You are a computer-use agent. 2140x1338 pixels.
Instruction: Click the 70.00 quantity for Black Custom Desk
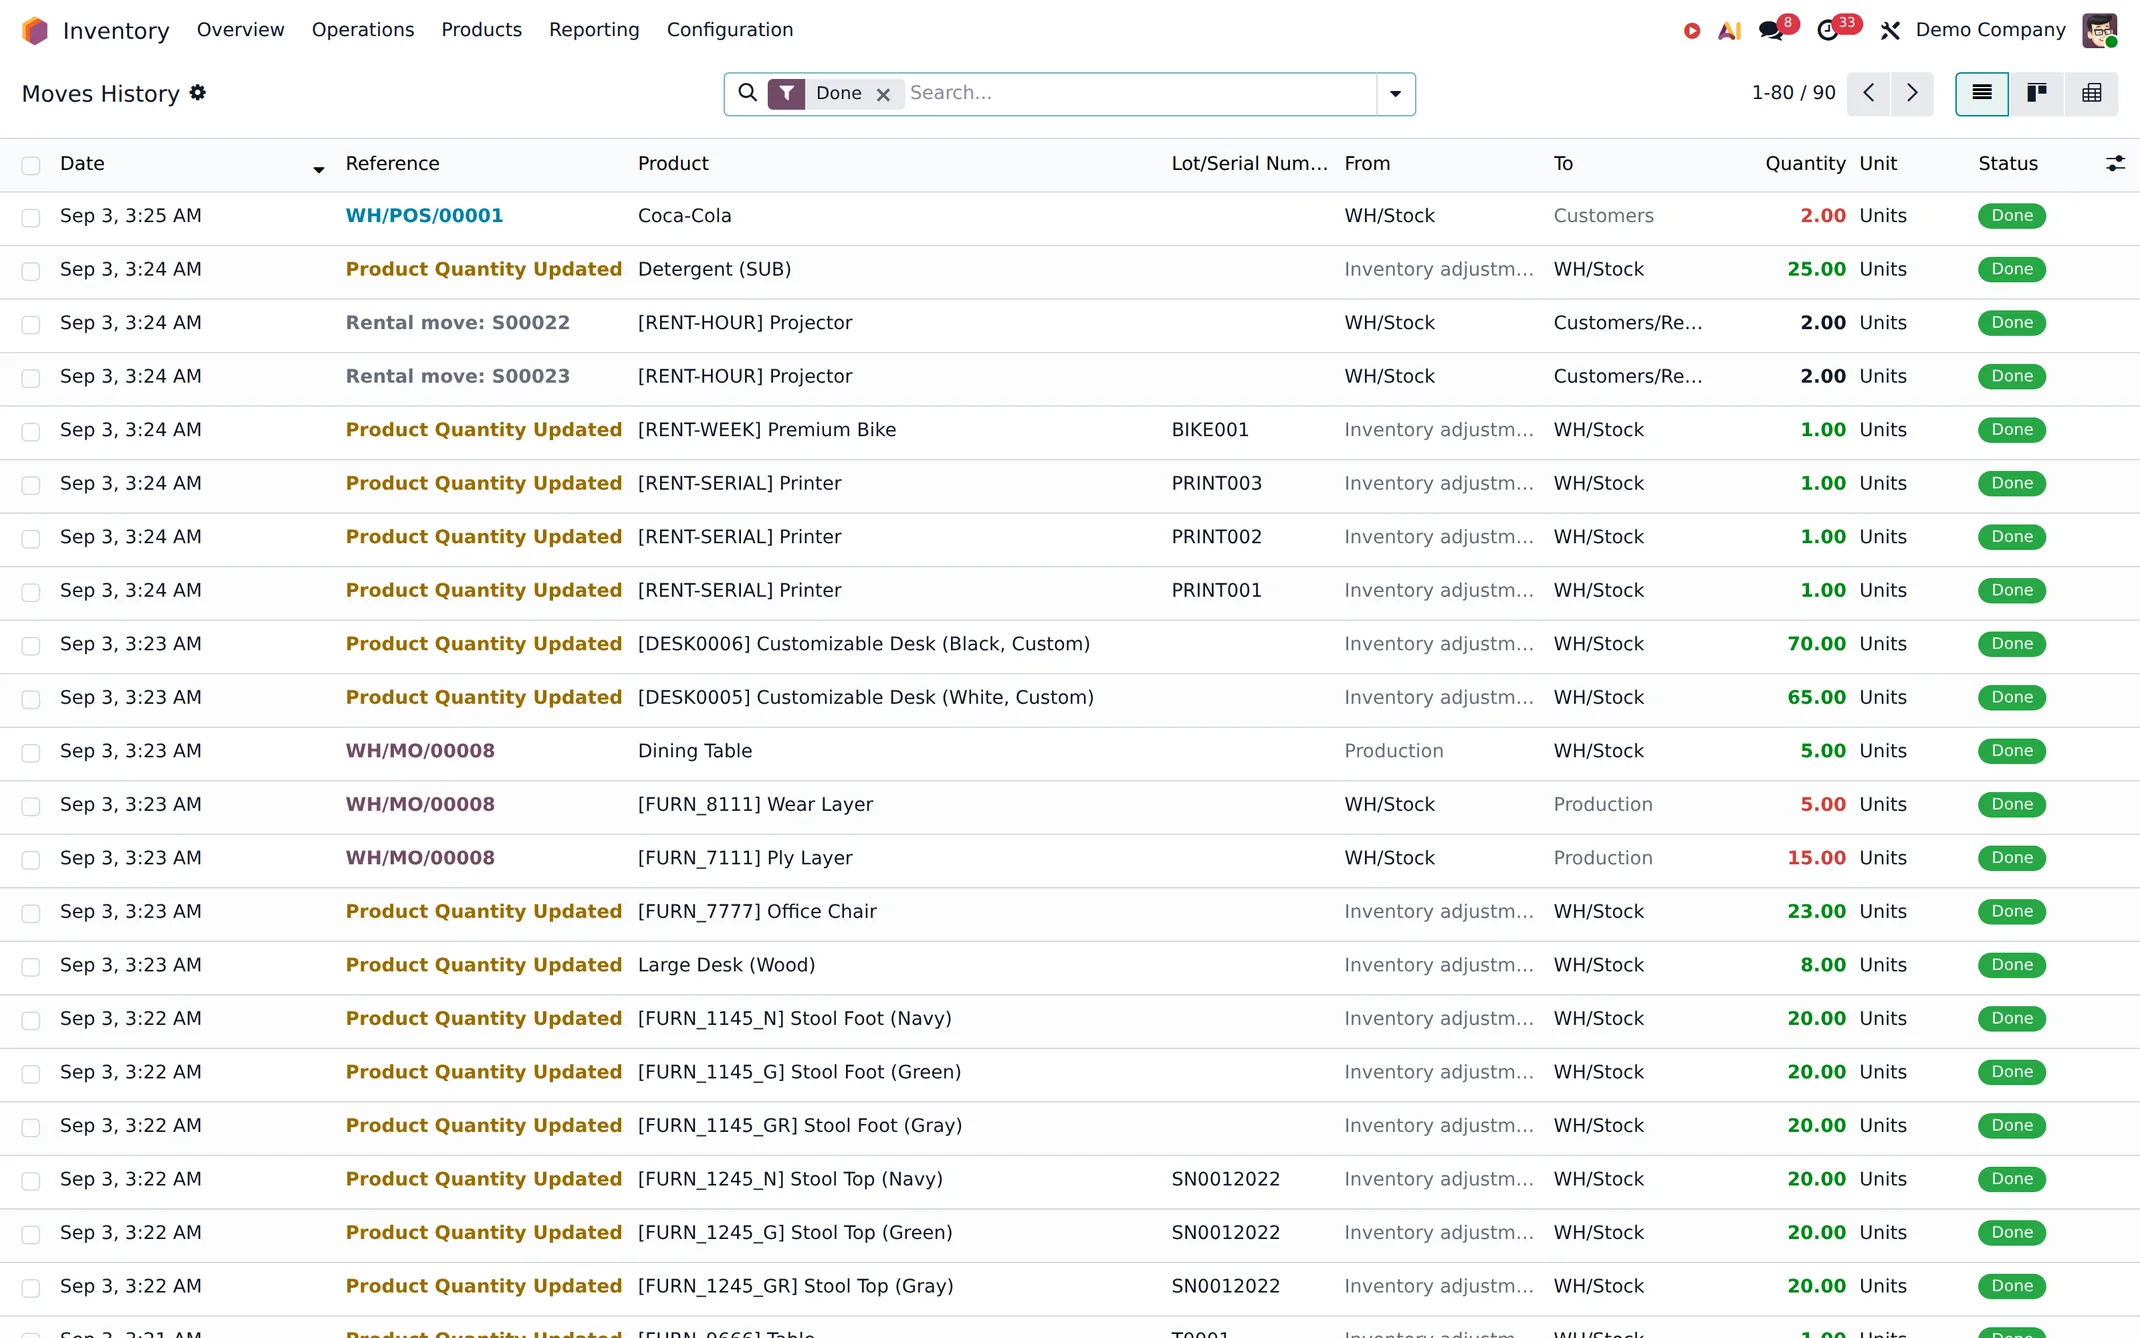1816,643
